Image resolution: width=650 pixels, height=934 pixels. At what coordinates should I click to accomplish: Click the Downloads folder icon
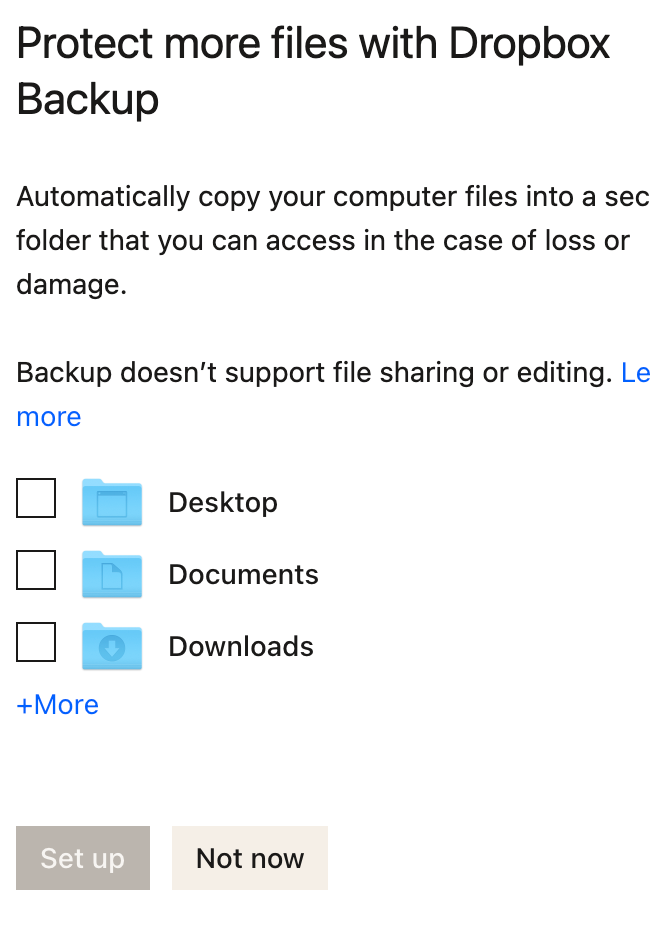coord(112,646)
